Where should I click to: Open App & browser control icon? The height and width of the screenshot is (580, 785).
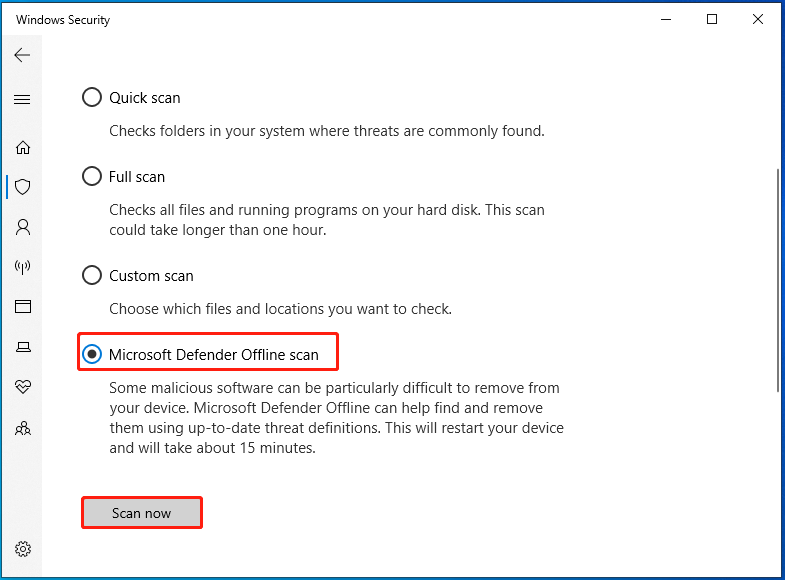coord(23,306)
